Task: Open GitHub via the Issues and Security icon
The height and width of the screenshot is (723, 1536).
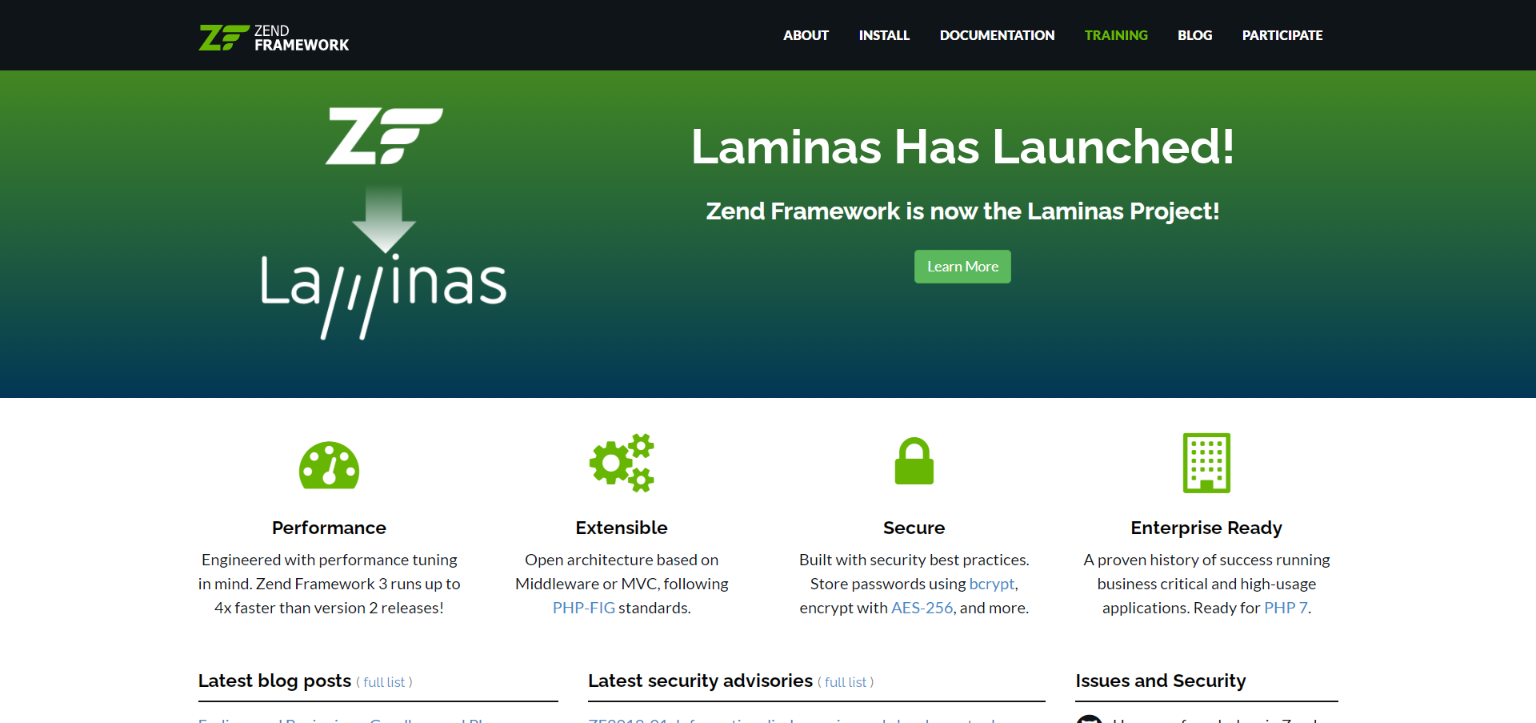Action: [1089, 718]
